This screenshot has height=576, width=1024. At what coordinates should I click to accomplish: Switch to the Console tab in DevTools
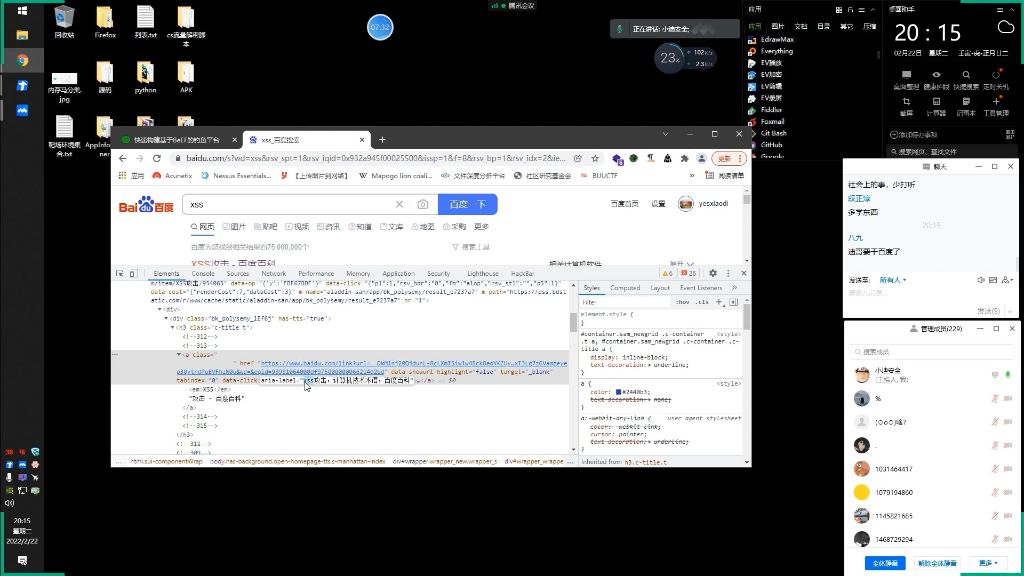point(203,274)
